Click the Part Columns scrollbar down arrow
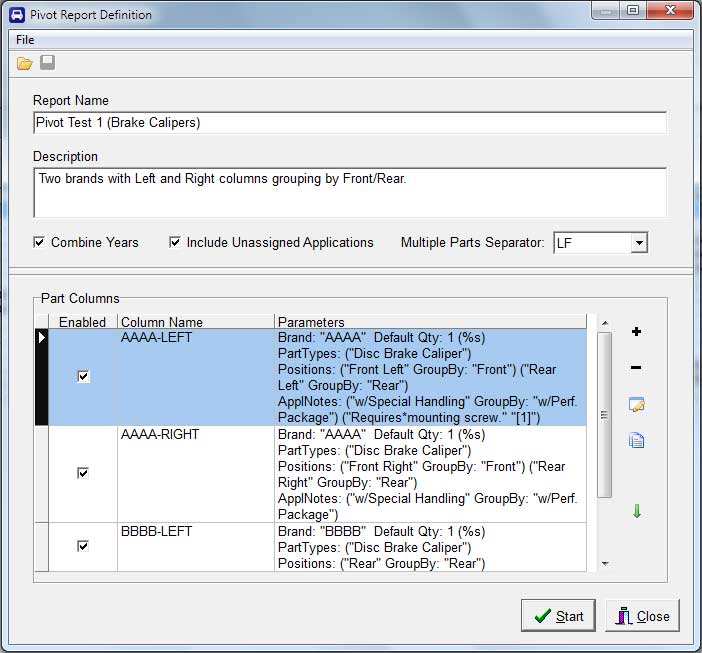 [604, 564]
